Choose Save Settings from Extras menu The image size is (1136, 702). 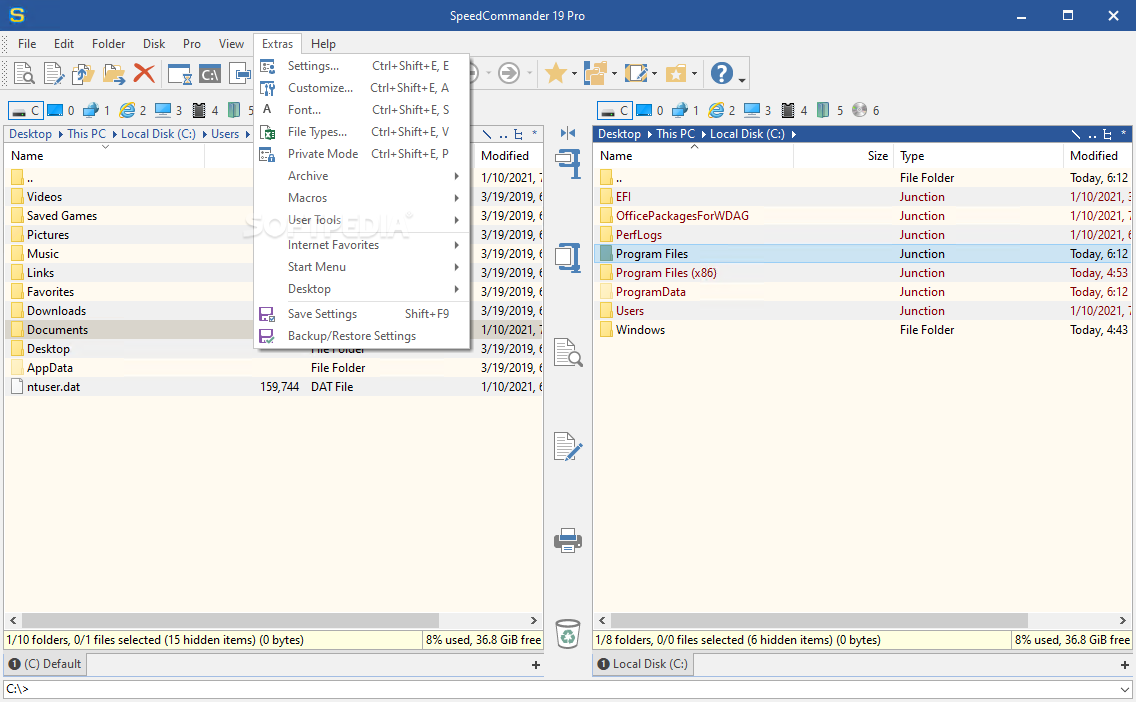362,314
